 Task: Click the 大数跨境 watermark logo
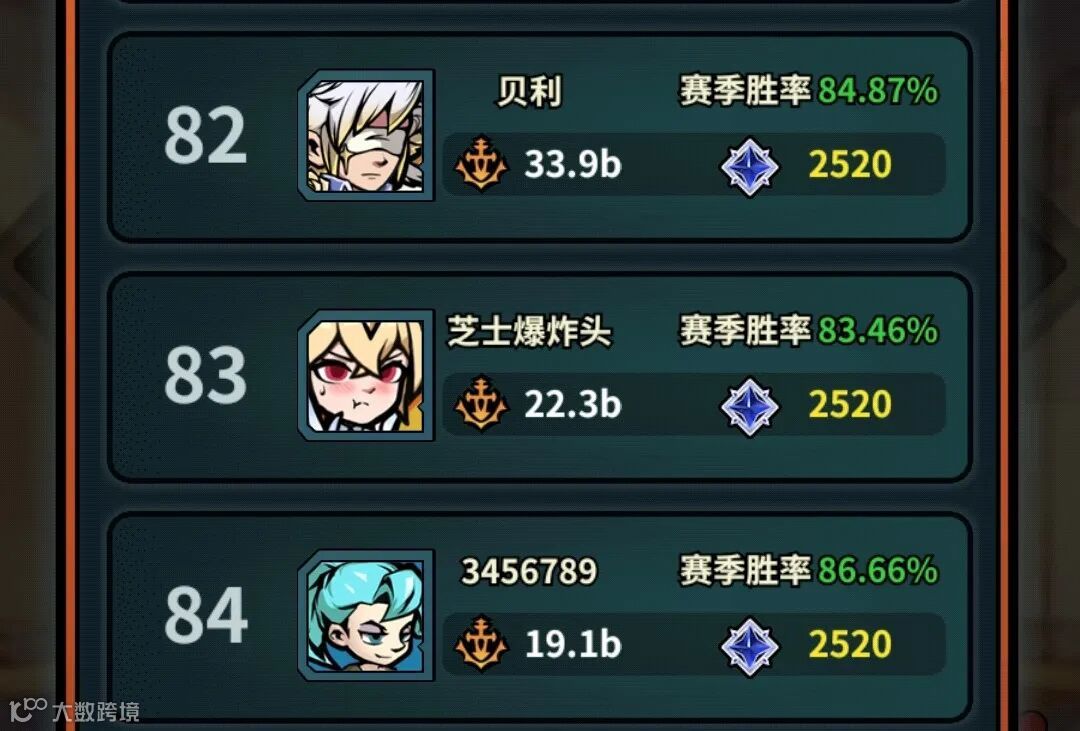[74, 710]
